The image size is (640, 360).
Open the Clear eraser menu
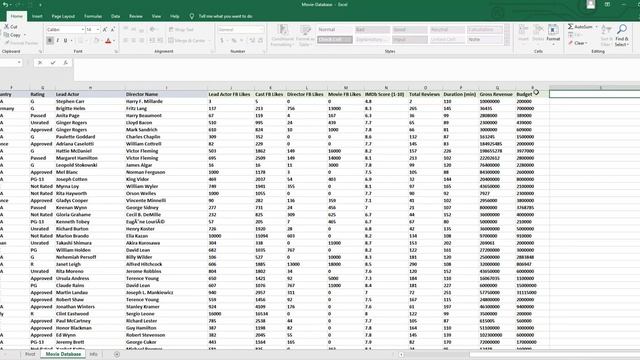point(578,43)
